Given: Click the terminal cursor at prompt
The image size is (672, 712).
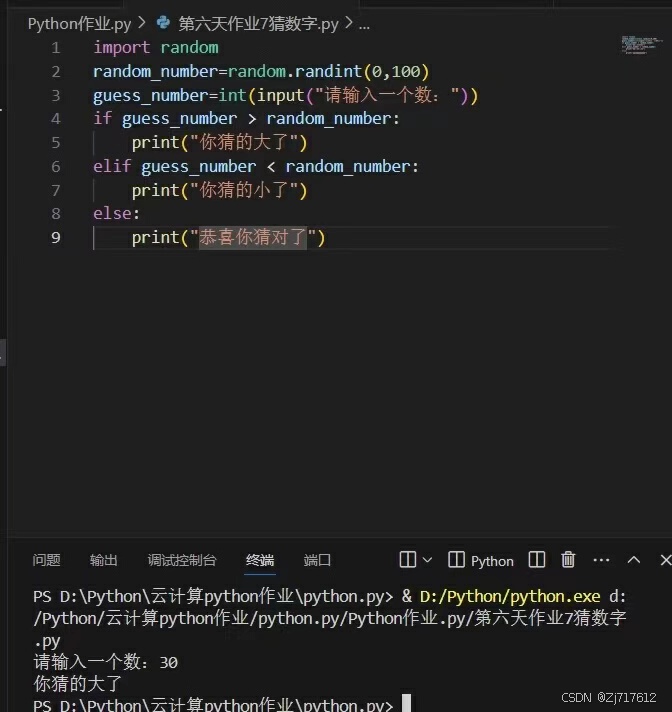Looking at the screenshot, I should [x=407, y=703].
